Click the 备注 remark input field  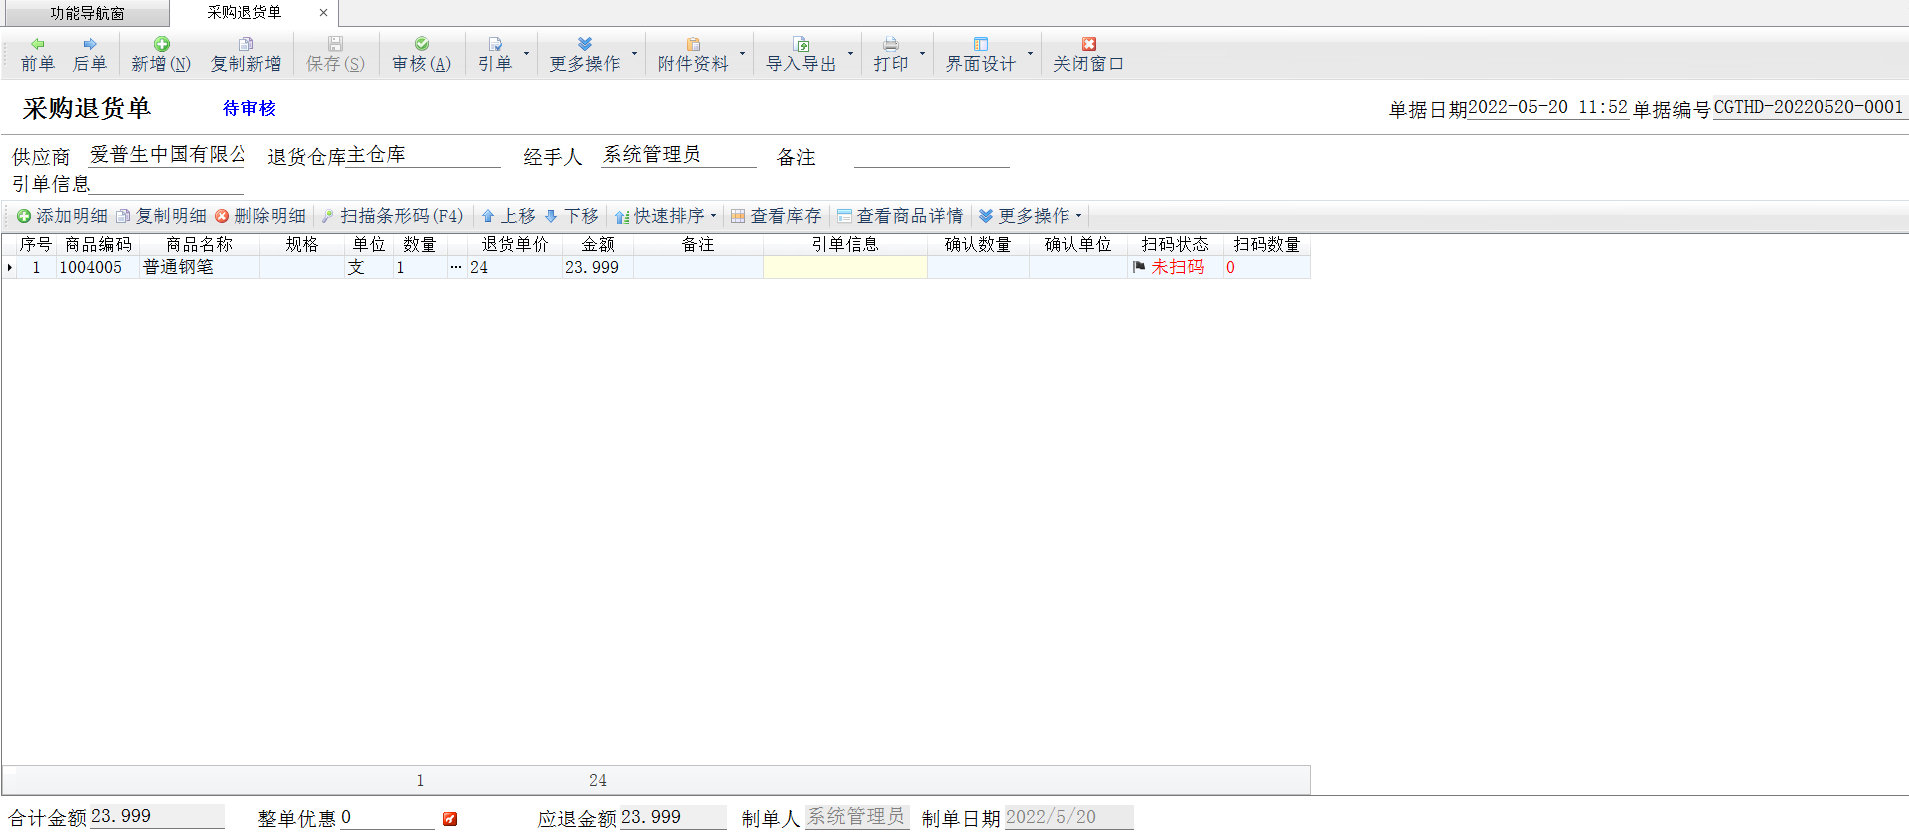click(931, 157)
